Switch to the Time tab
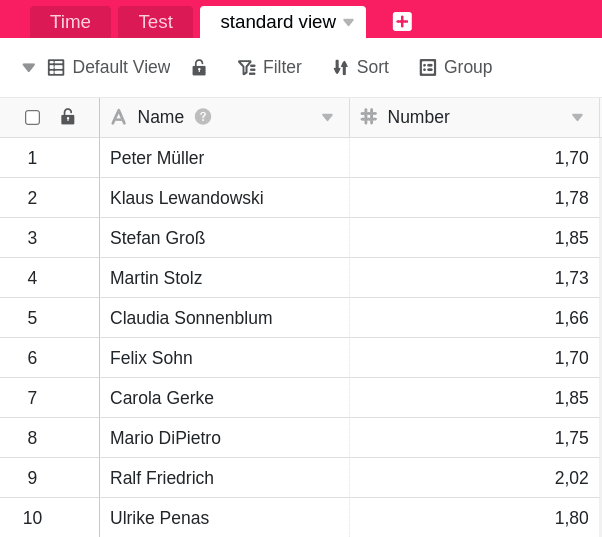The image size is (602, 537). coord(70,22)
